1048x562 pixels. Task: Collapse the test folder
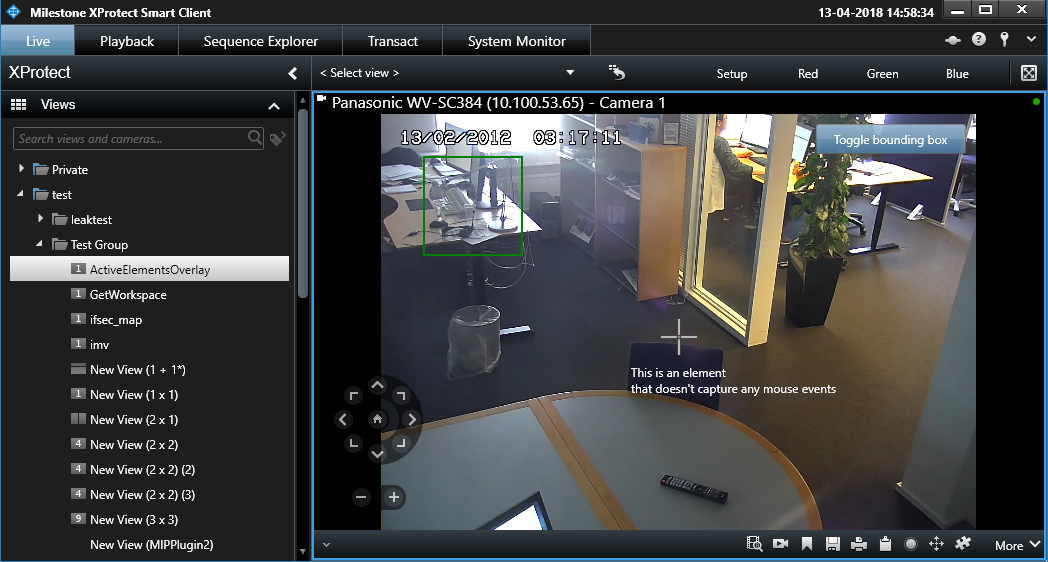(21, 193)
